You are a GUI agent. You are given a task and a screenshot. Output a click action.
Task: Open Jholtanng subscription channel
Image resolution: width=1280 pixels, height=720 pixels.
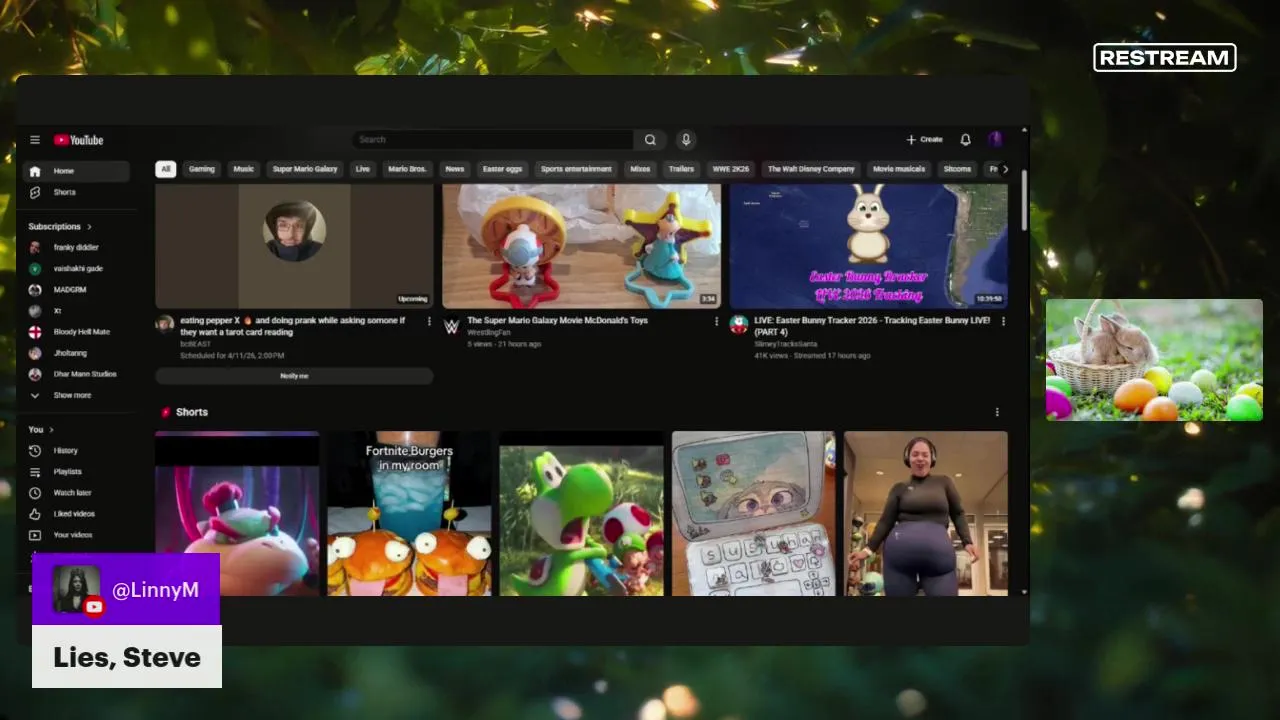pyautogui.click(x=77, y=353)
